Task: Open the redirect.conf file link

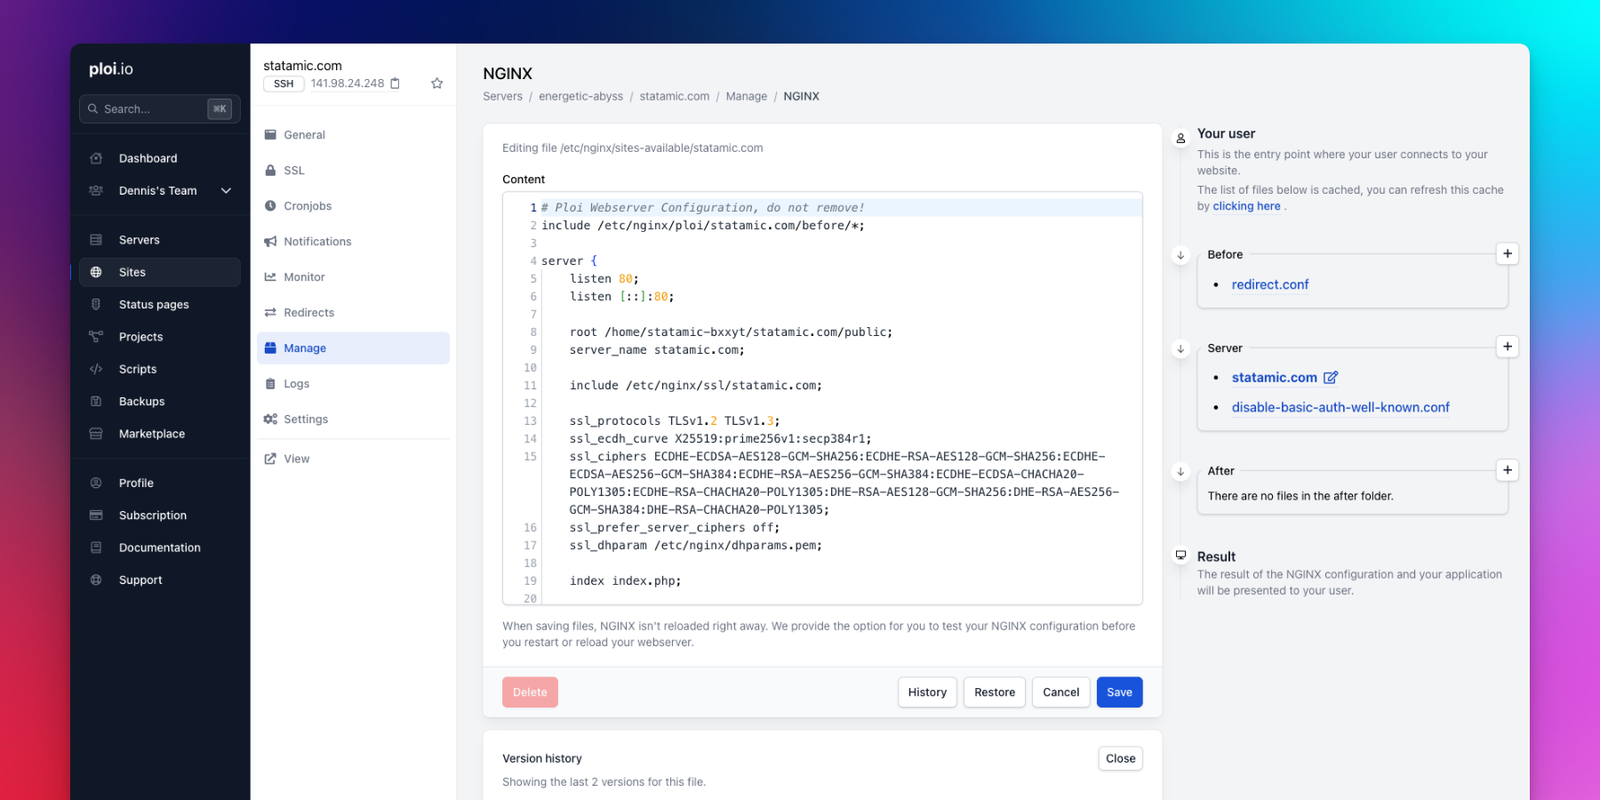Action: point(1270,285)
